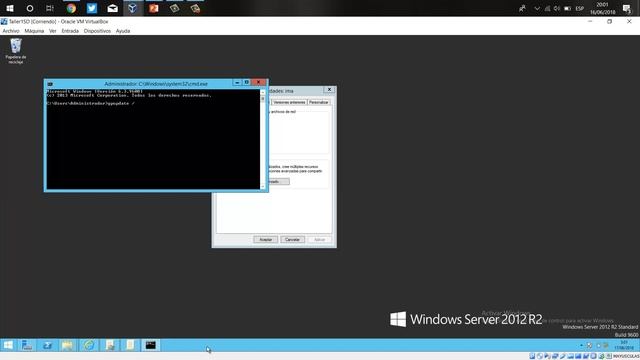The width and height of the screenshot is (640, 360).
Task: Click the host Windows Start button
Action: pyautogui.click(x=10, y=8)
